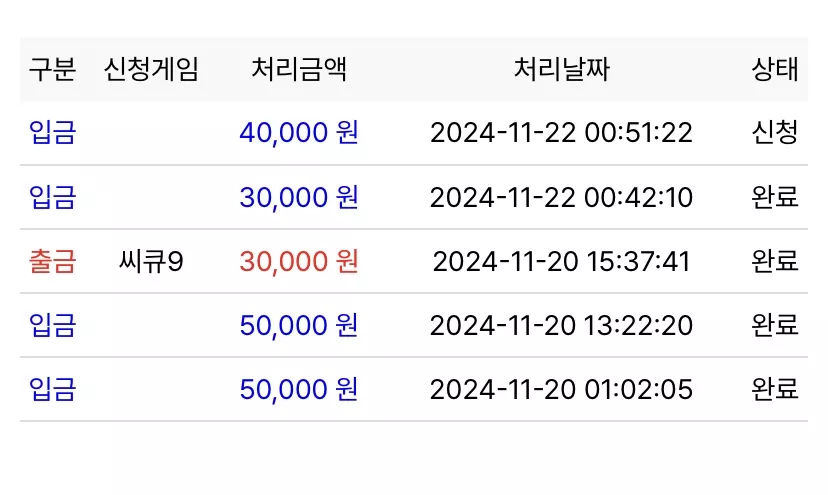
Task: Click the date 2024-11-20 13:22:20
Action: (561, 325)
